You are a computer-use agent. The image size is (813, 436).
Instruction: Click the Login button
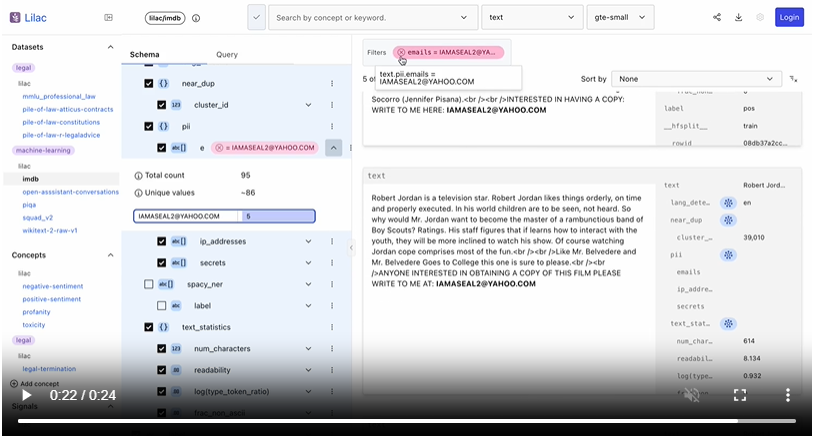(788, 17)
